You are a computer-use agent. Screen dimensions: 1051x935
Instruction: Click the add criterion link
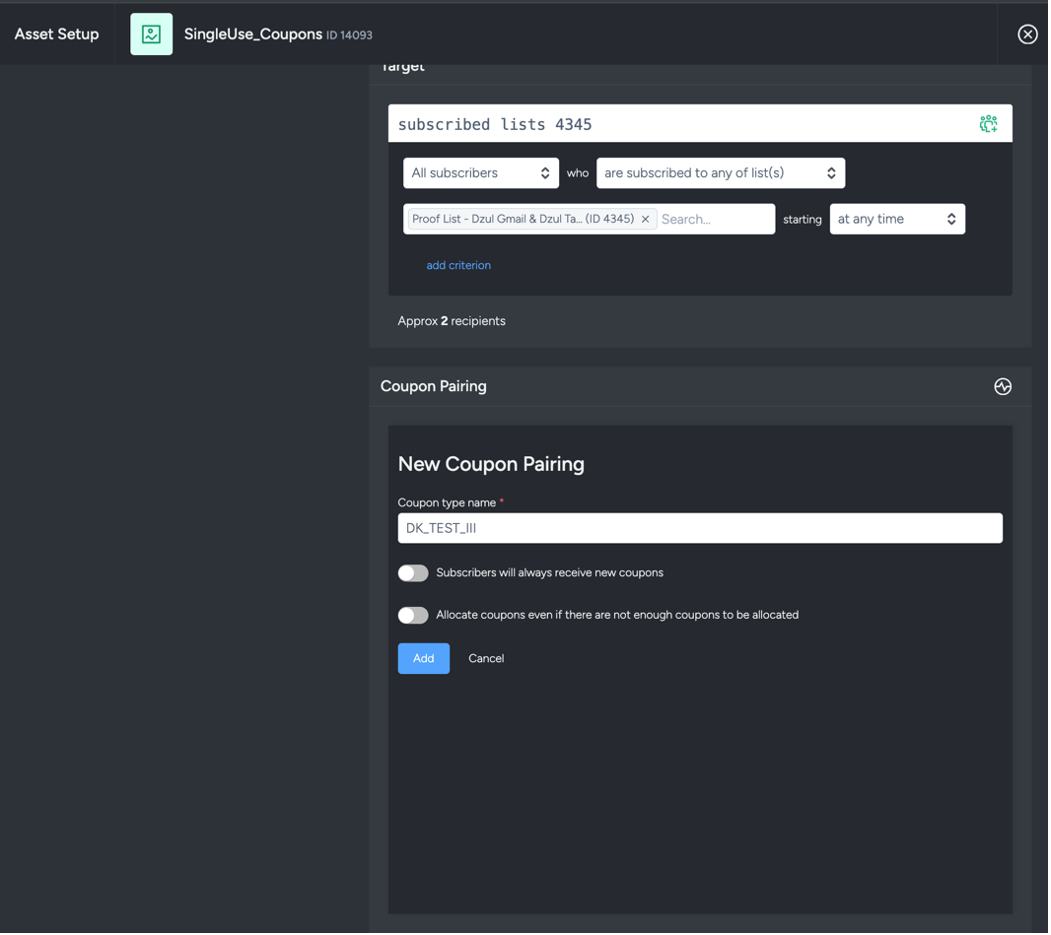458,265
